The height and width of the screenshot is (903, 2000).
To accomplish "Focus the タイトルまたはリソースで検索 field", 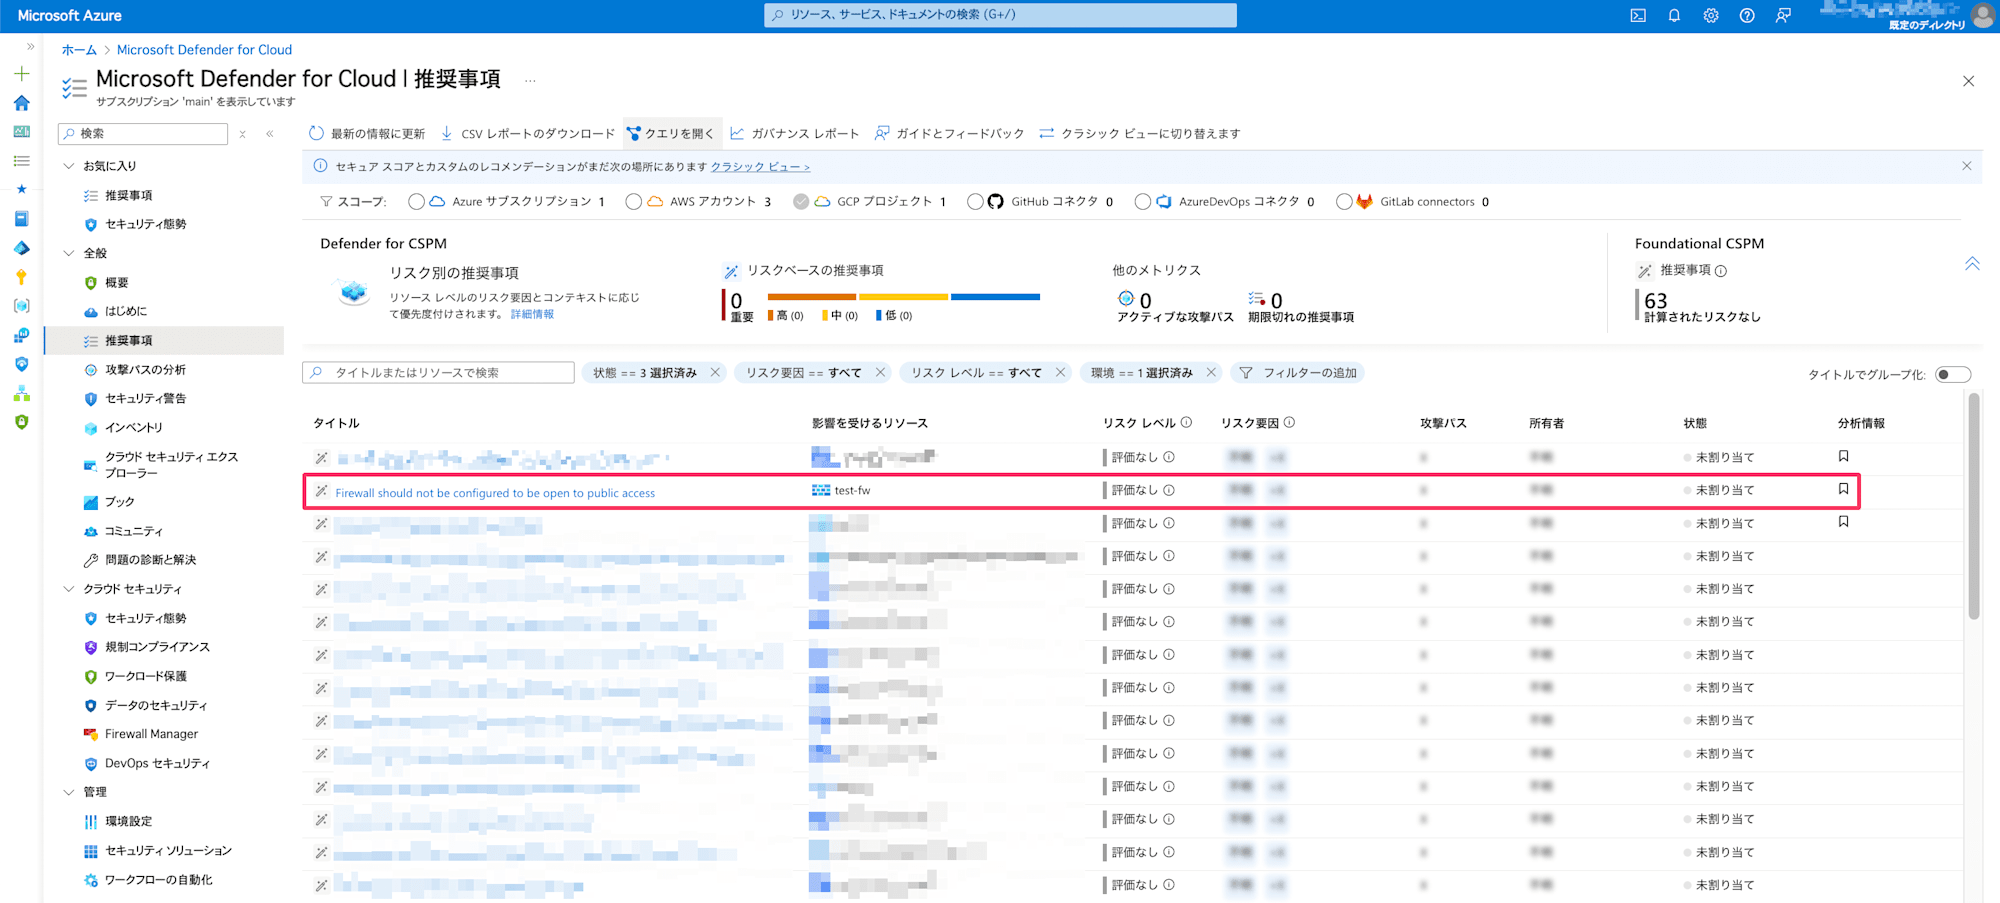I will (438, 372).
